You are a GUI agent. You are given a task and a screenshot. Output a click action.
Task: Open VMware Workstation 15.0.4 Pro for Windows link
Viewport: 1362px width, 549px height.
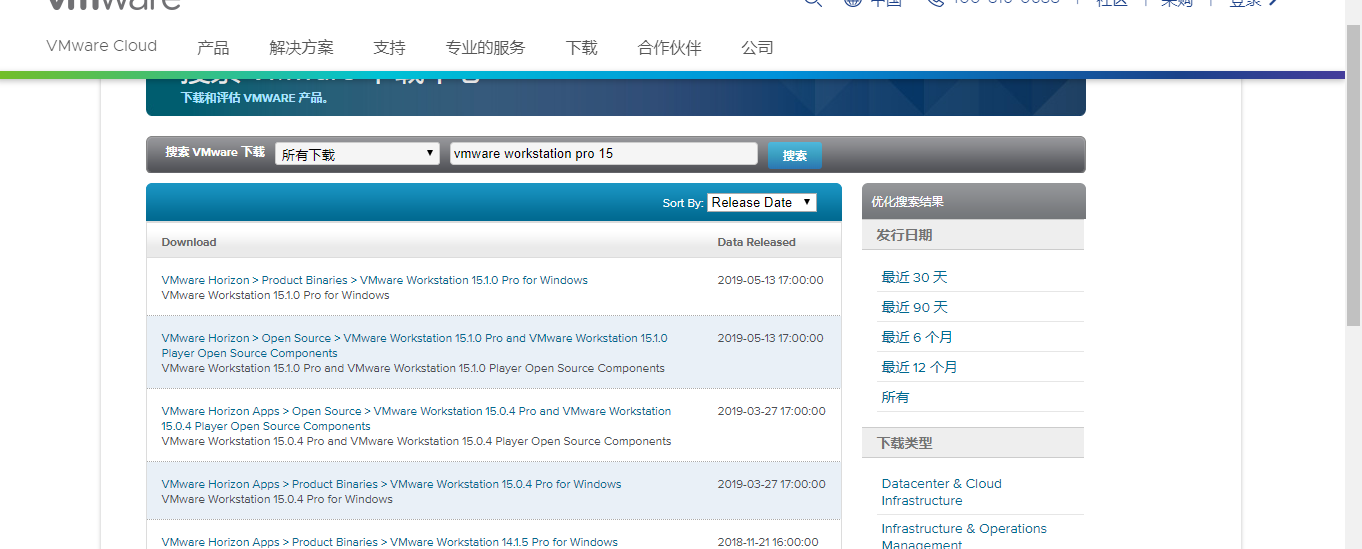pos(506,484)
